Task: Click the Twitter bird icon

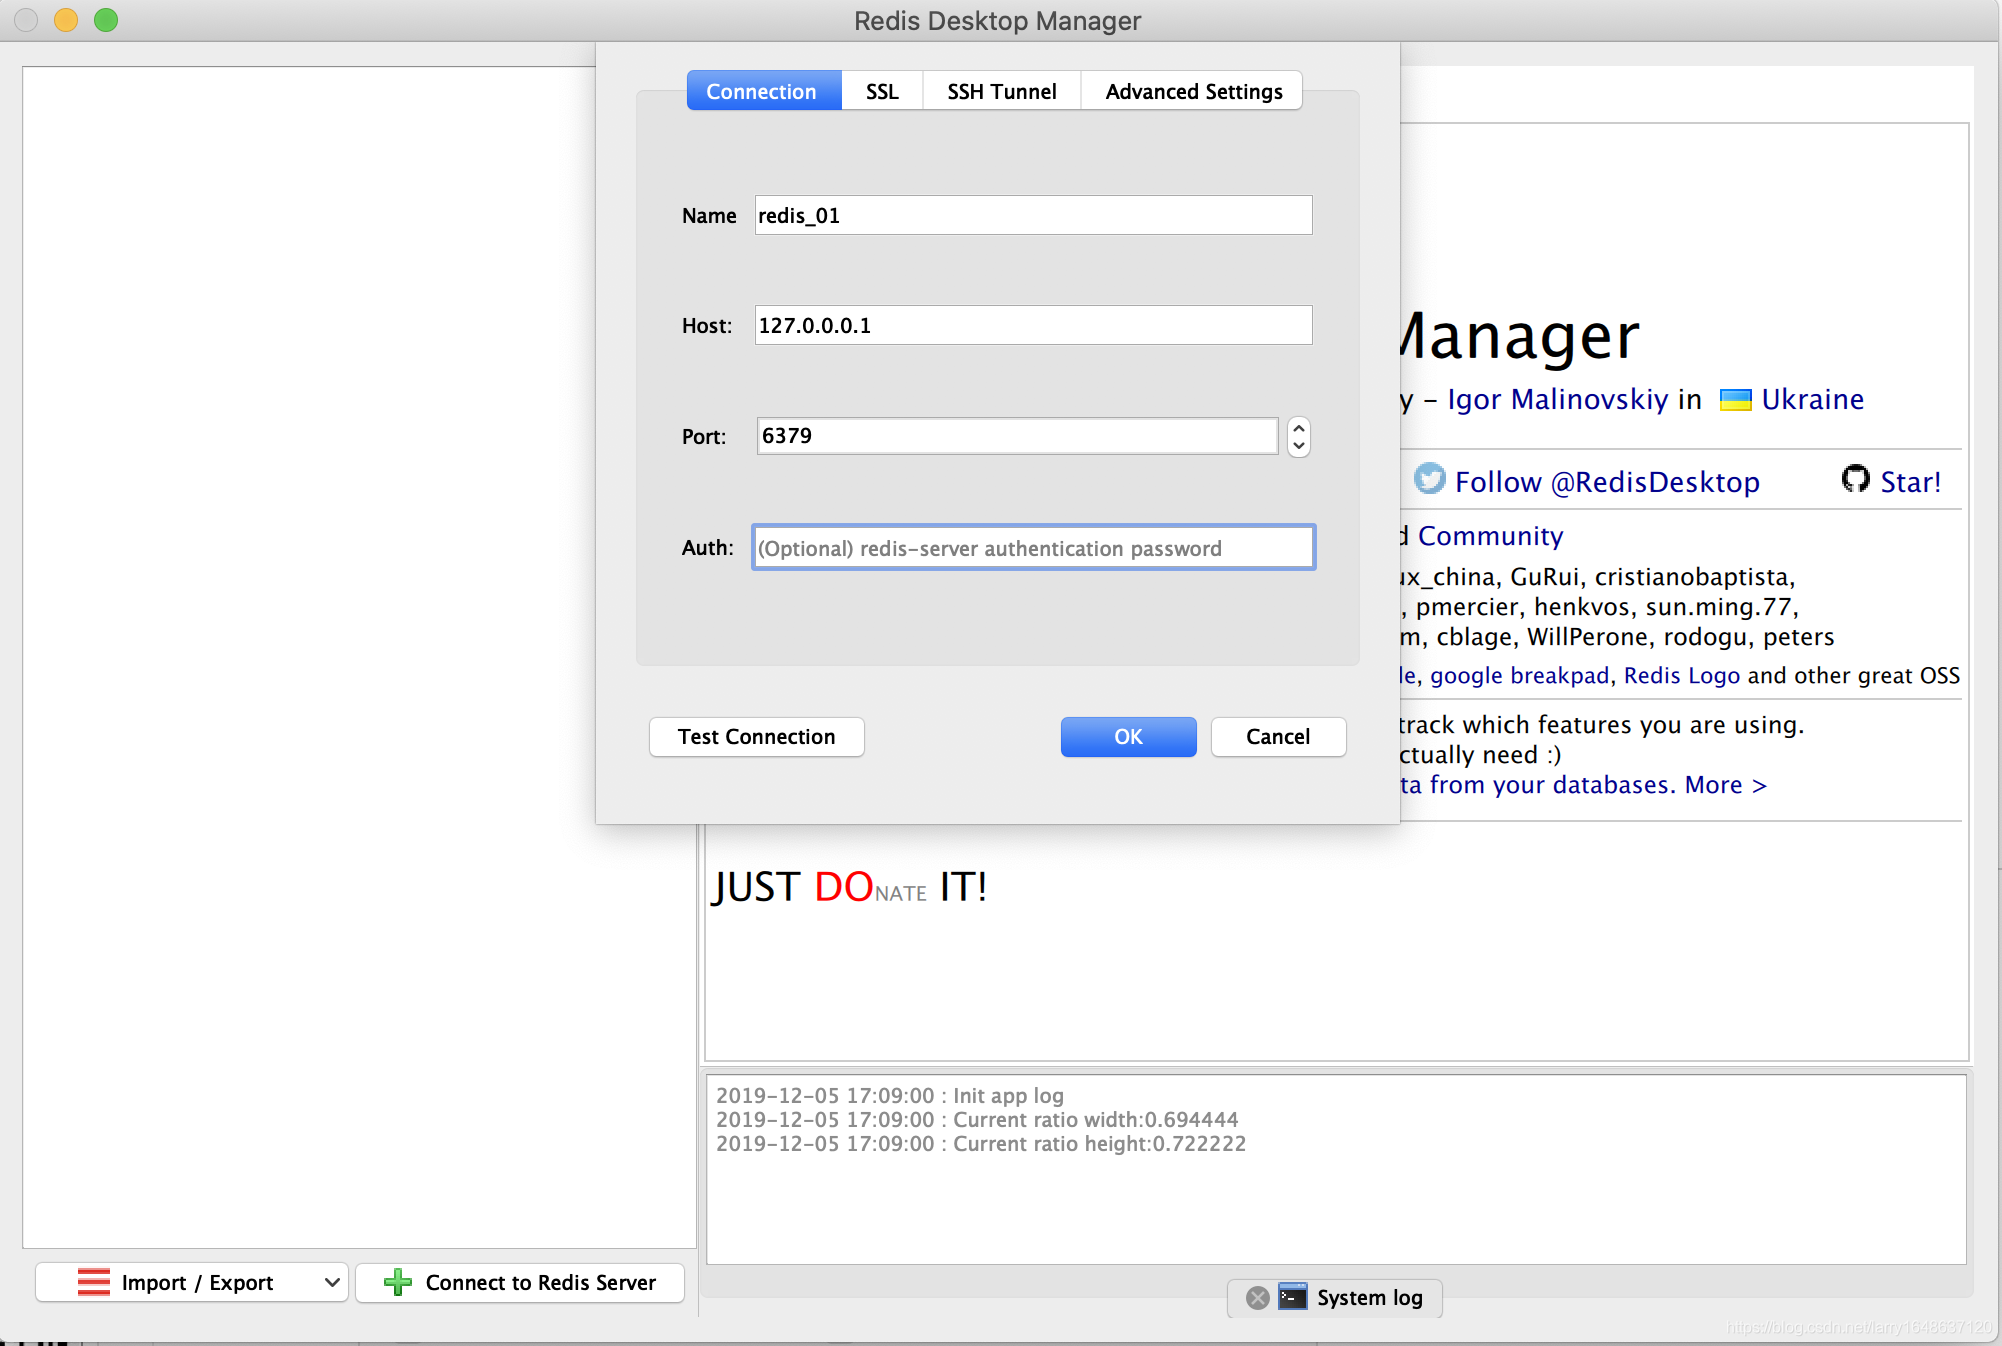Action: [1430, 479]
